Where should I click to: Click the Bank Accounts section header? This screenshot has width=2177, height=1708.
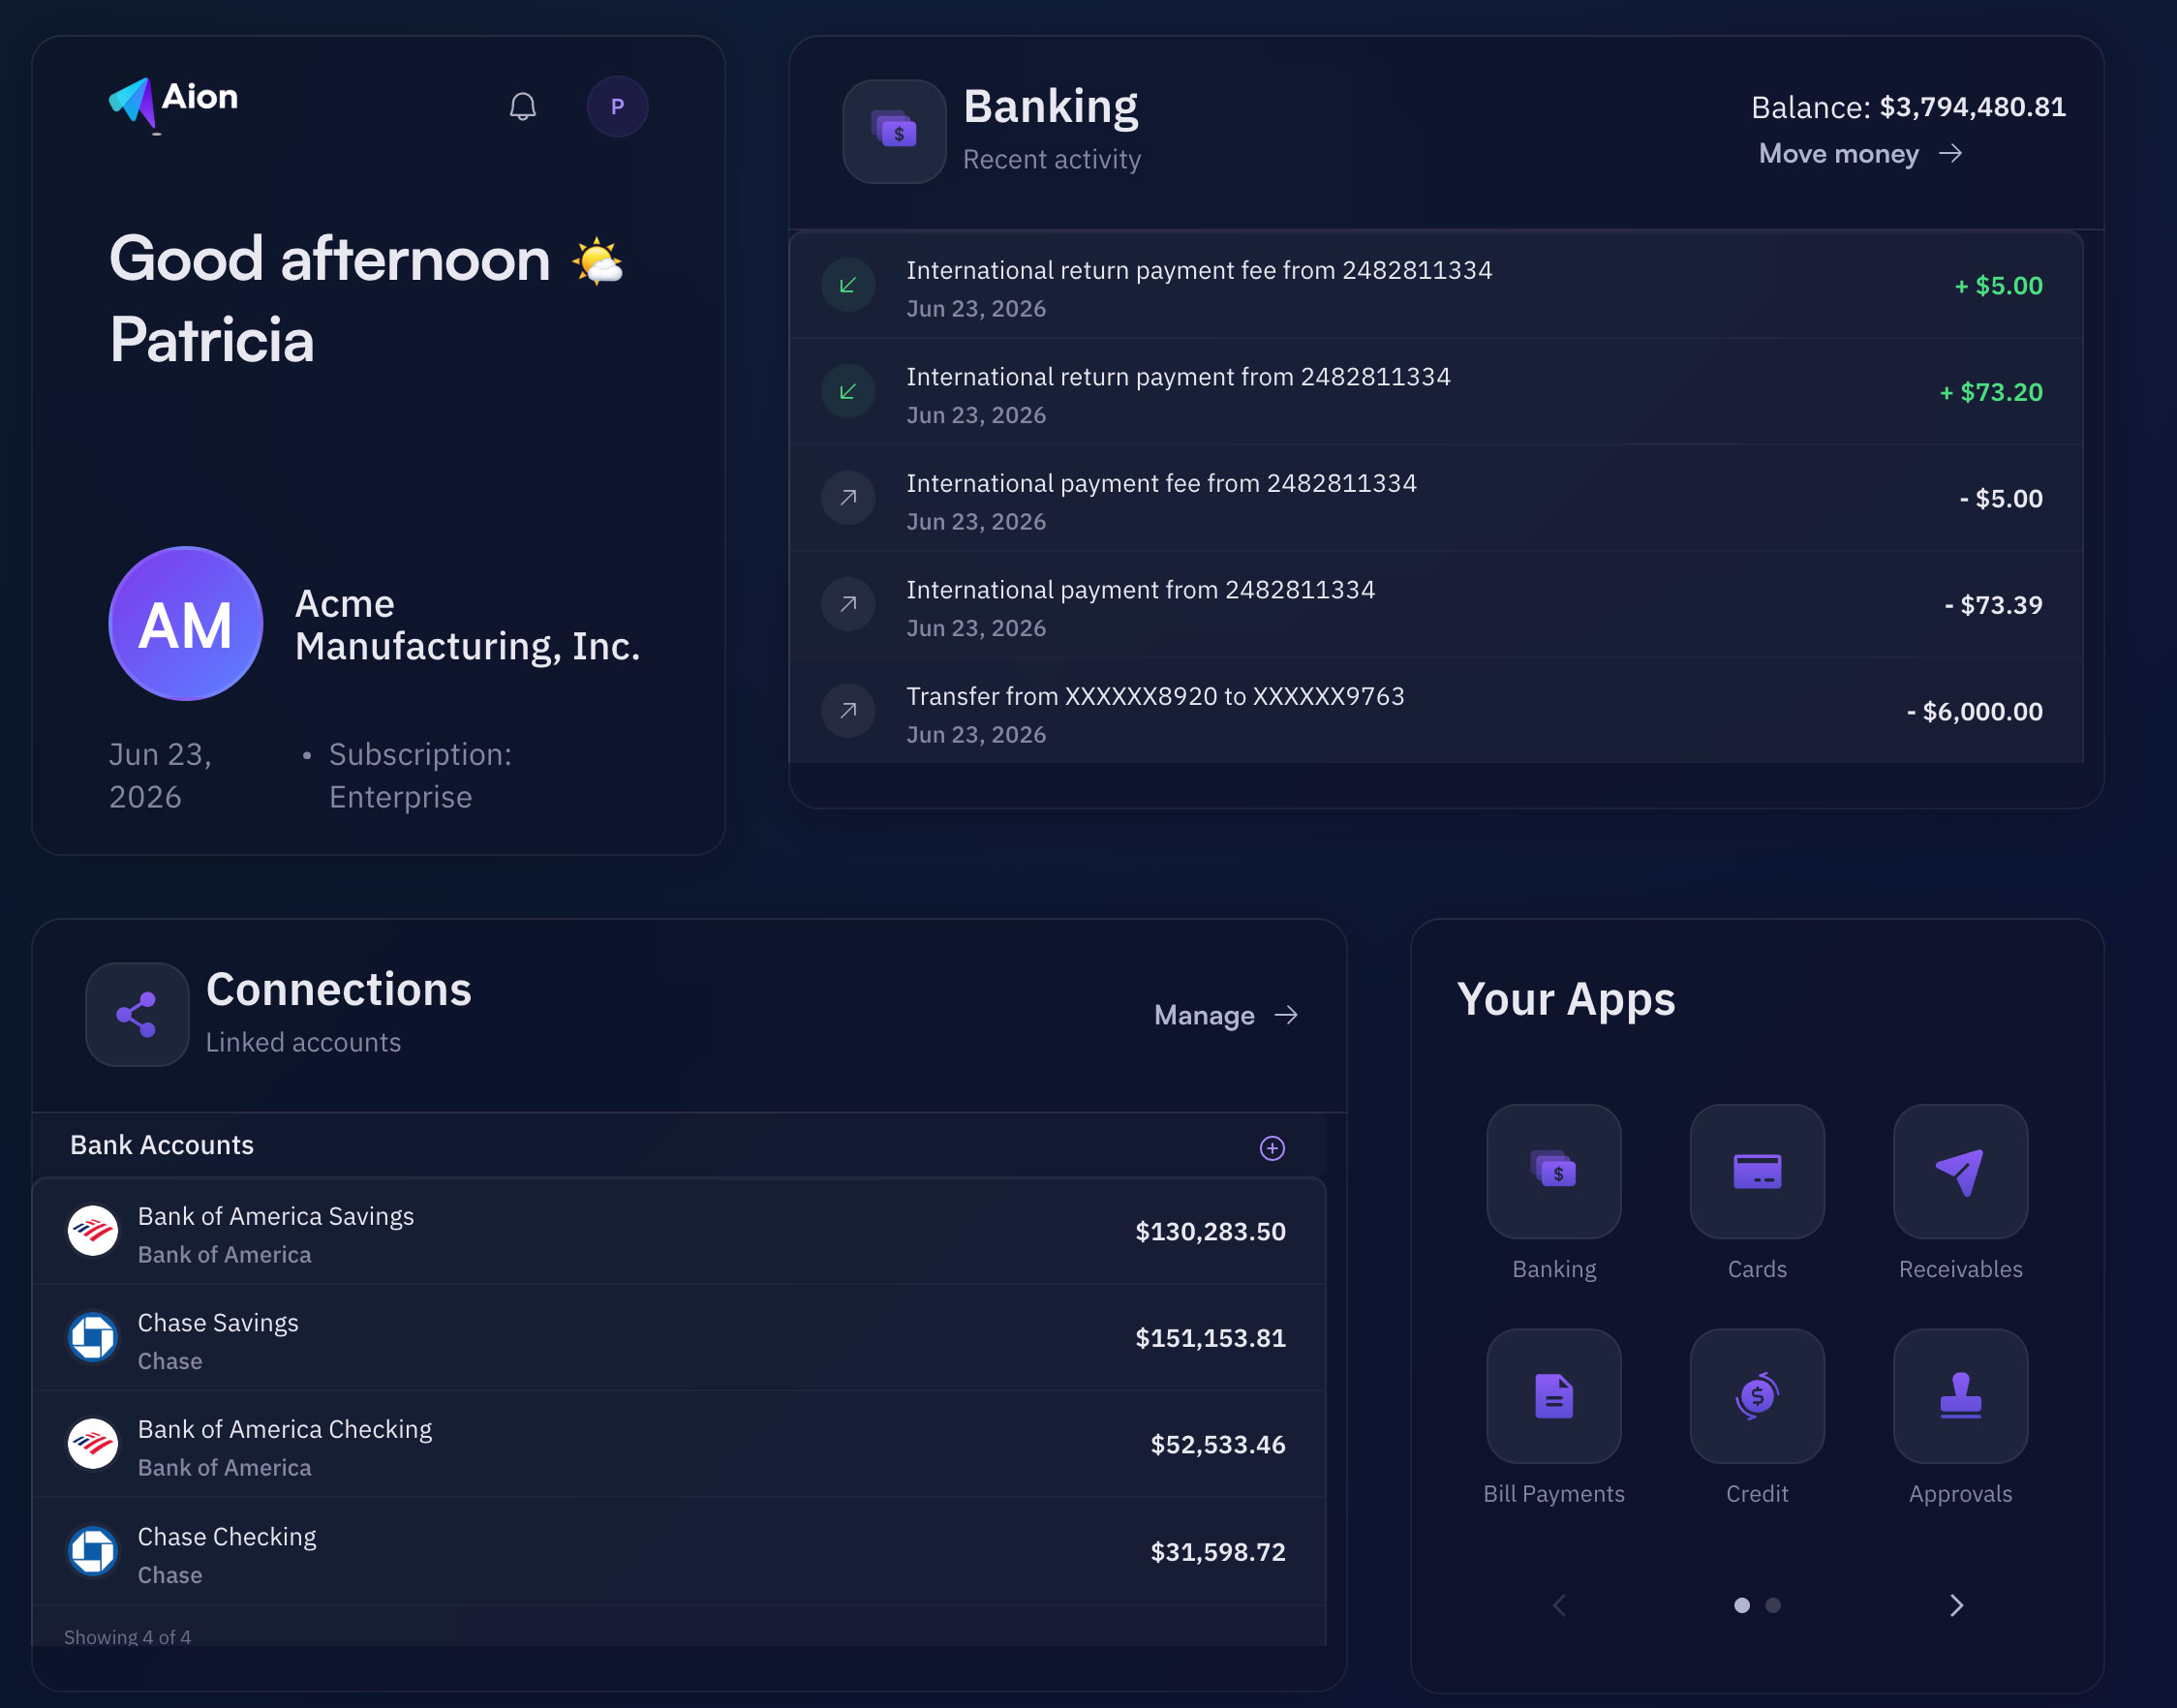tap(162, 1145)
